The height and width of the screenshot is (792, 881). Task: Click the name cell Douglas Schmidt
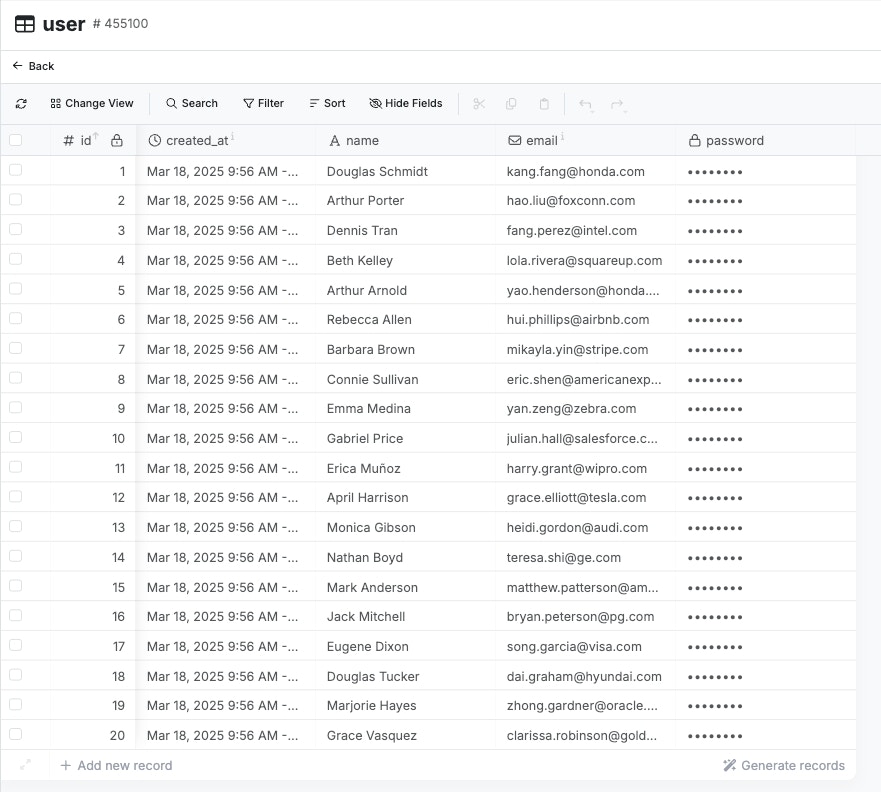click(x=406, y=171)
